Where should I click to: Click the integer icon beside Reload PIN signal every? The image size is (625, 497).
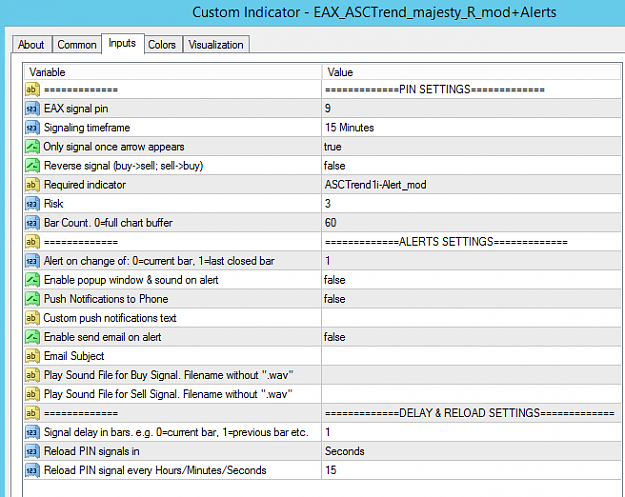[x=32, y=470]
